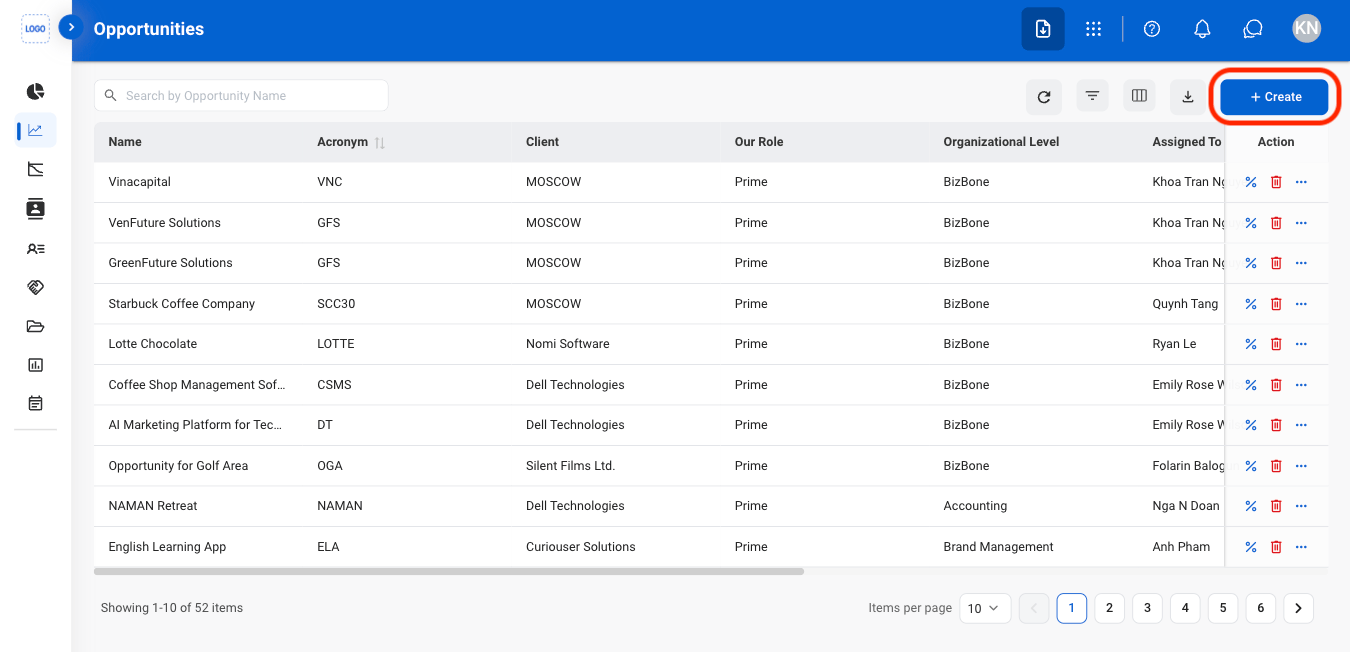Delete the Coffee Shop Management opportunity
Screen dimensions: 1350x652
[x=1276, y=385]
